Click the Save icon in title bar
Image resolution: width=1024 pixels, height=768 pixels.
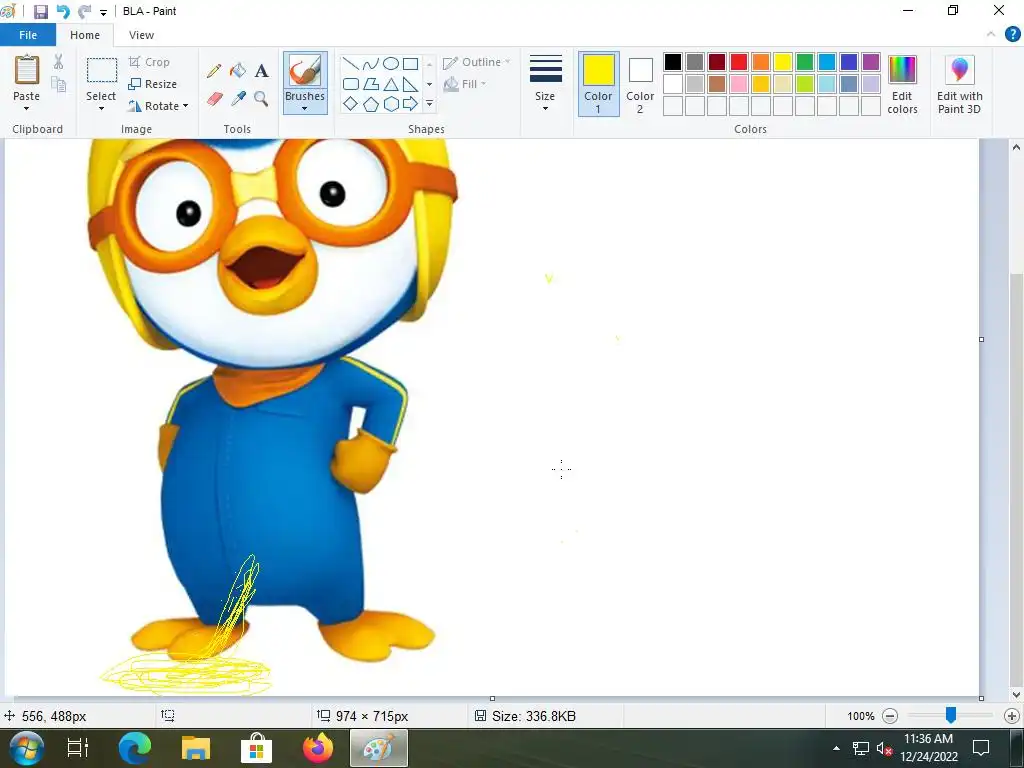(x=40, y=11)
